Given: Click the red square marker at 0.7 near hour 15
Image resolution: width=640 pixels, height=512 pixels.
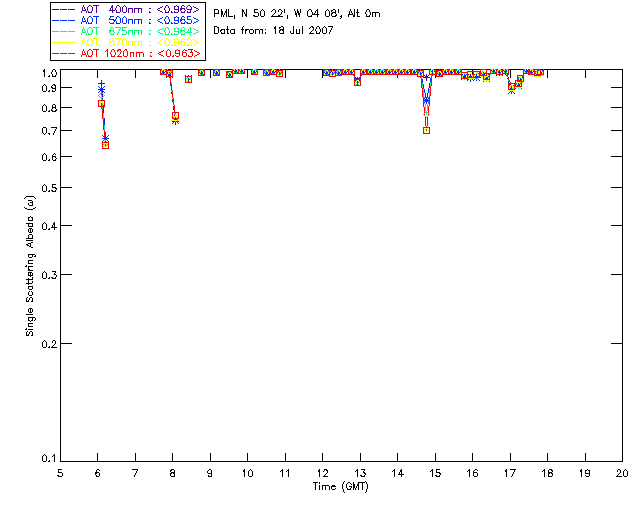Looking at the screenshot, I should (427, 131).
